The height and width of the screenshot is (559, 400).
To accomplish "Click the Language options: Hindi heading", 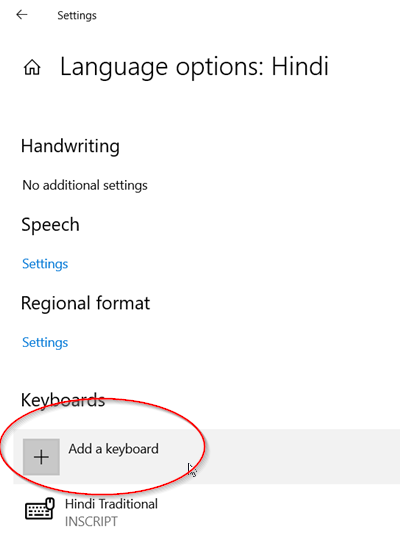I will click(x=194, y=67).
